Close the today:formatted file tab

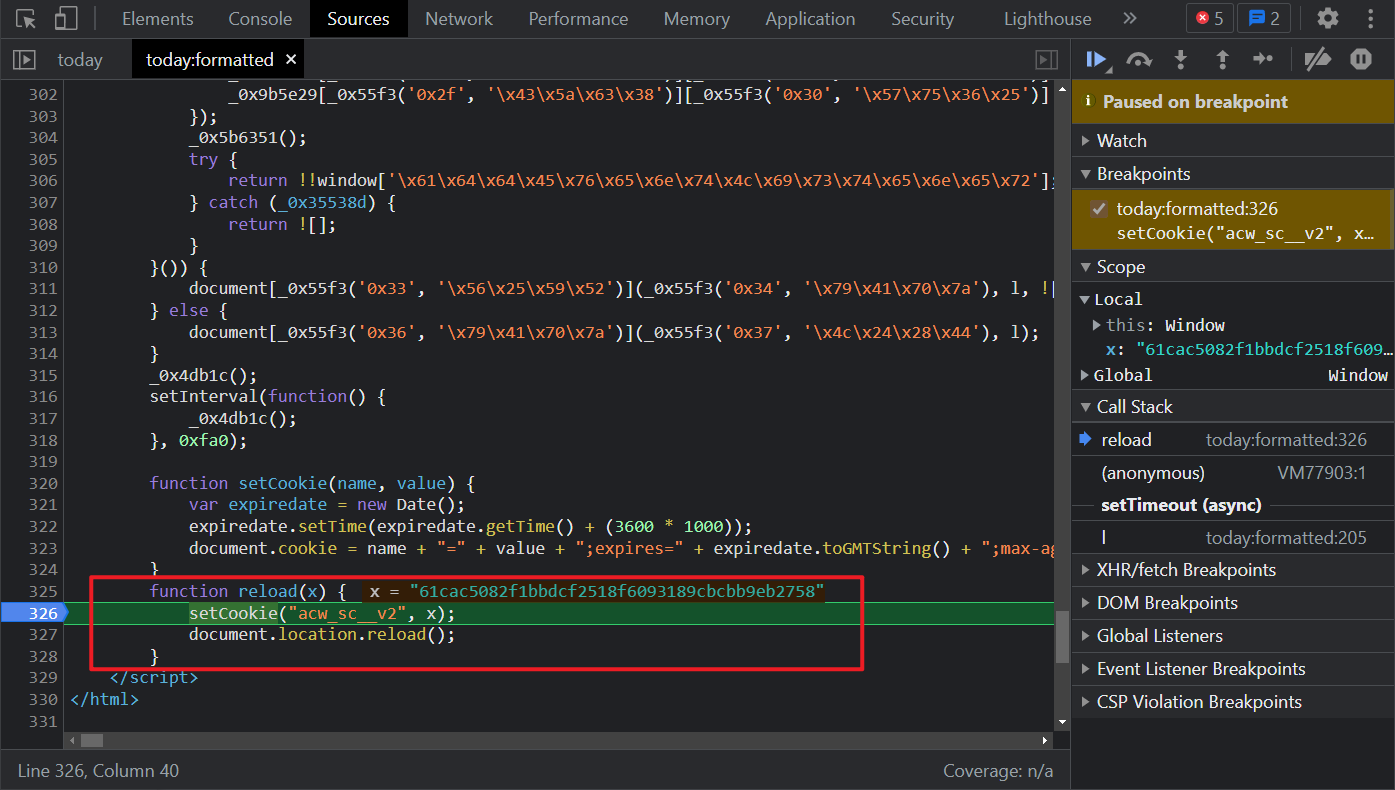291,60
